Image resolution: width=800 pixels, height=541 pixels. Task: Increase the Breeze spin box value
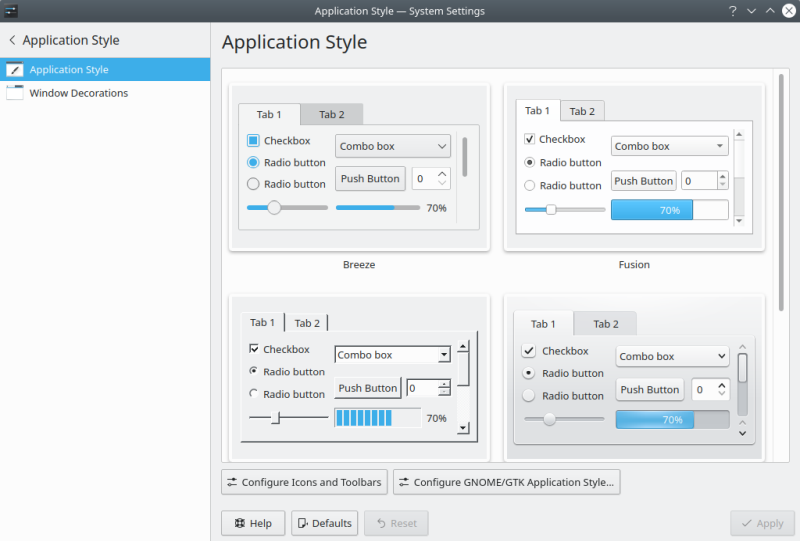click(x=442, y=174)
